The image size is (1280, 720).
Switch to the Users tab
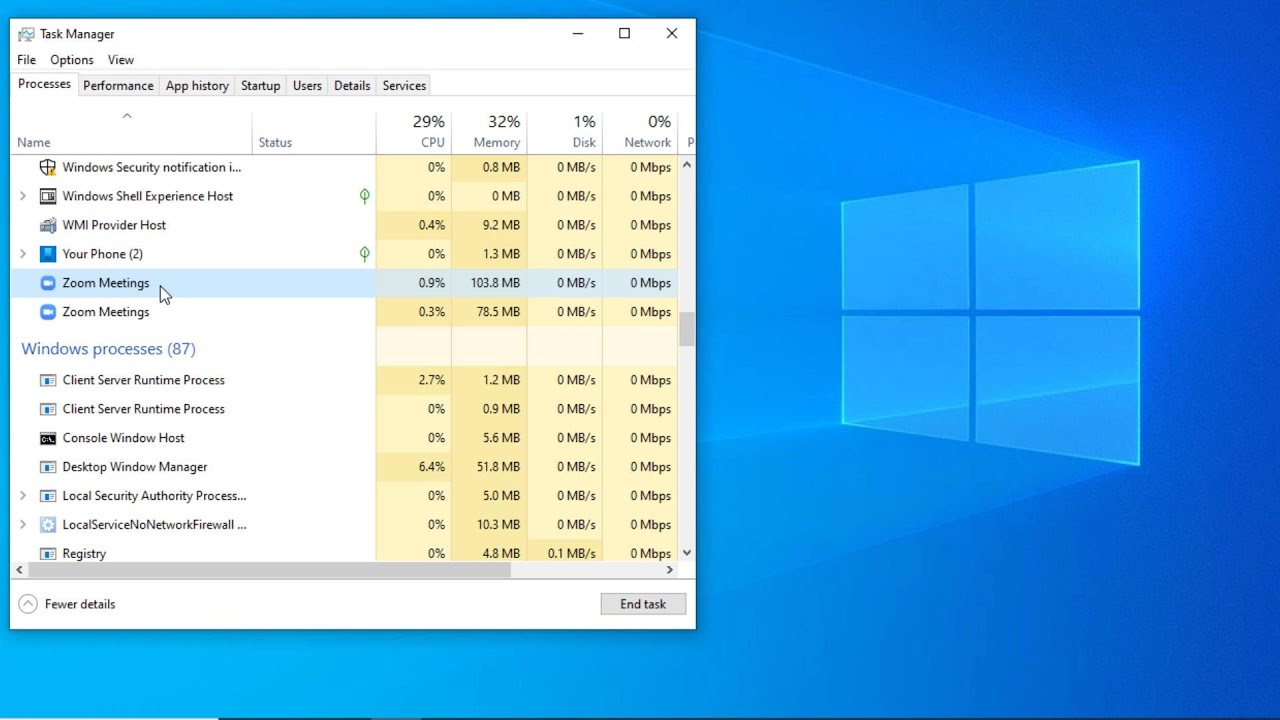click(x=307, y=86)
